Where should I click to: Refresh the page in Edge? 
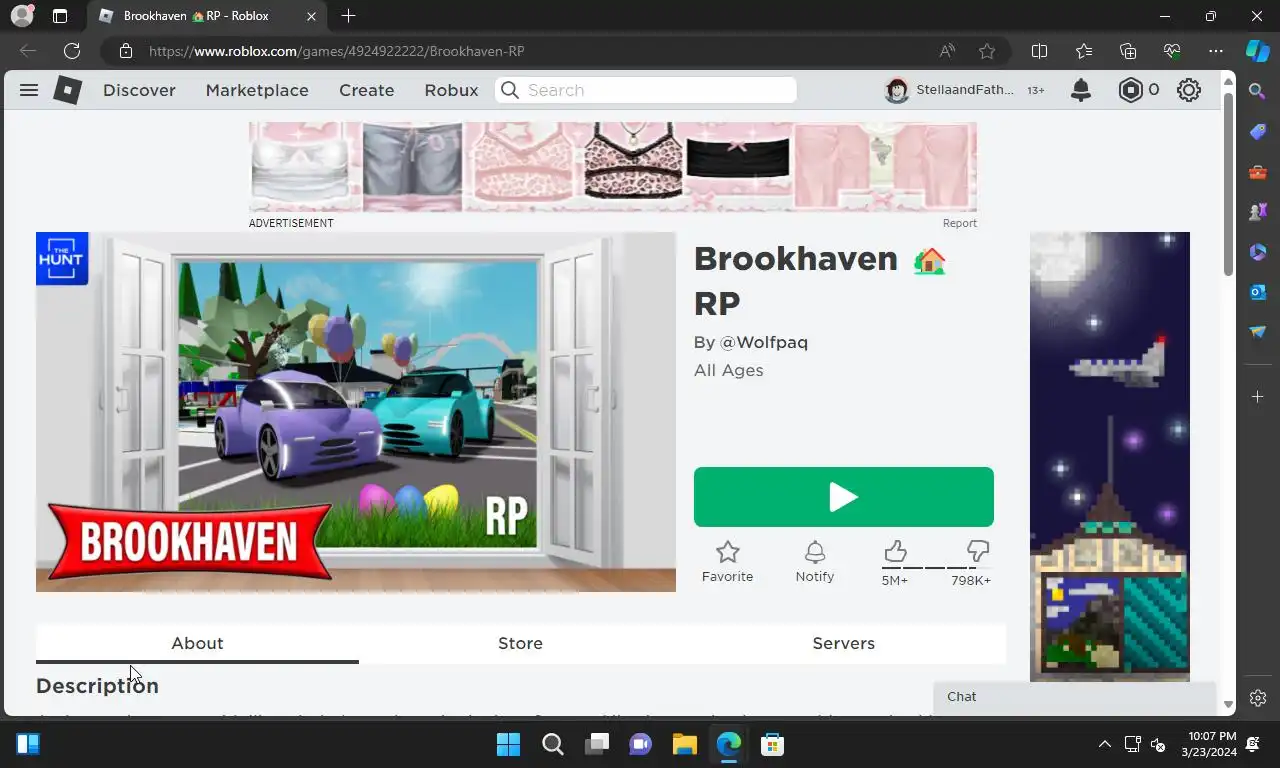(72, 51)
